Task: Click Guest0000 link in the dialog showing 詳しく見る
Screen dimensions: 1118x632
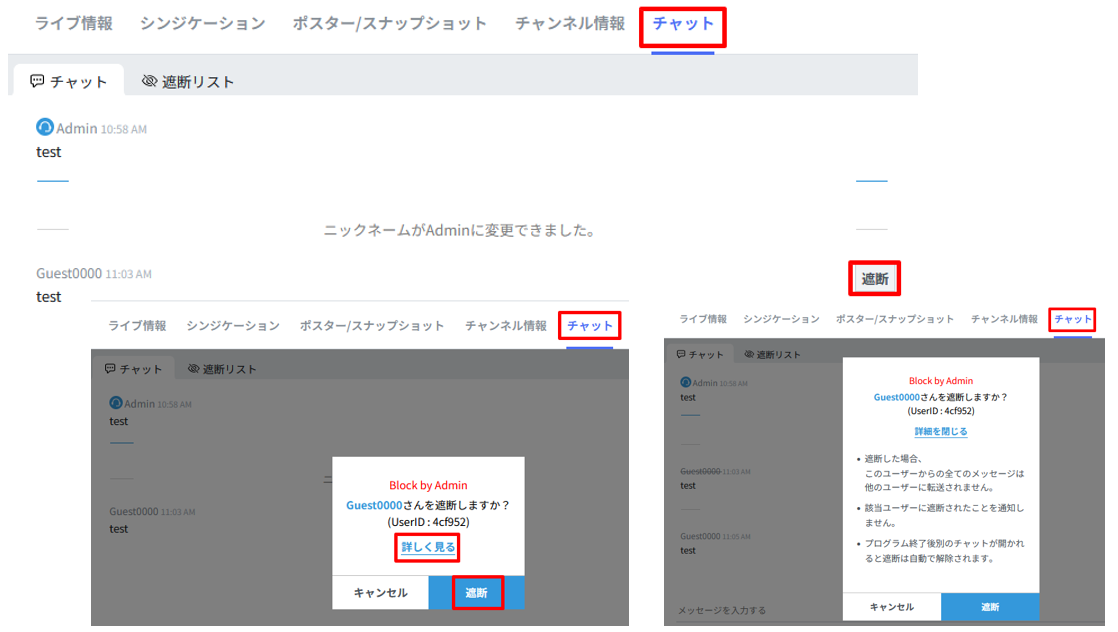Action: 374,505
